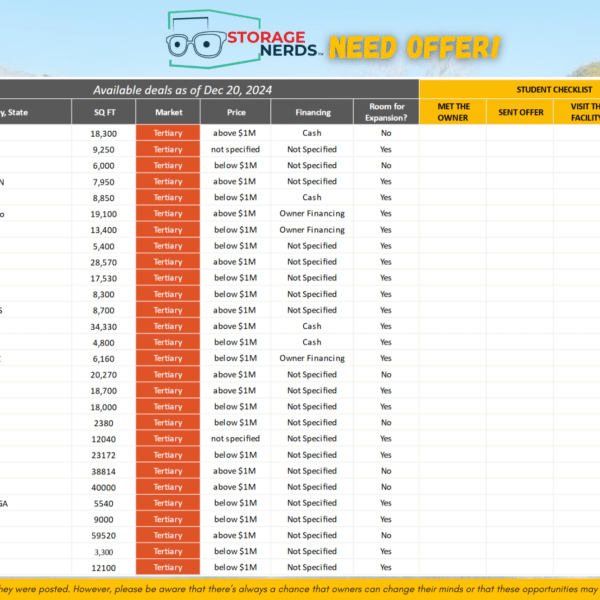The image size is (600, 600).
Task: Click the 'Available deals as of Dec 20, 2024' banner
Action: [210, 89]
